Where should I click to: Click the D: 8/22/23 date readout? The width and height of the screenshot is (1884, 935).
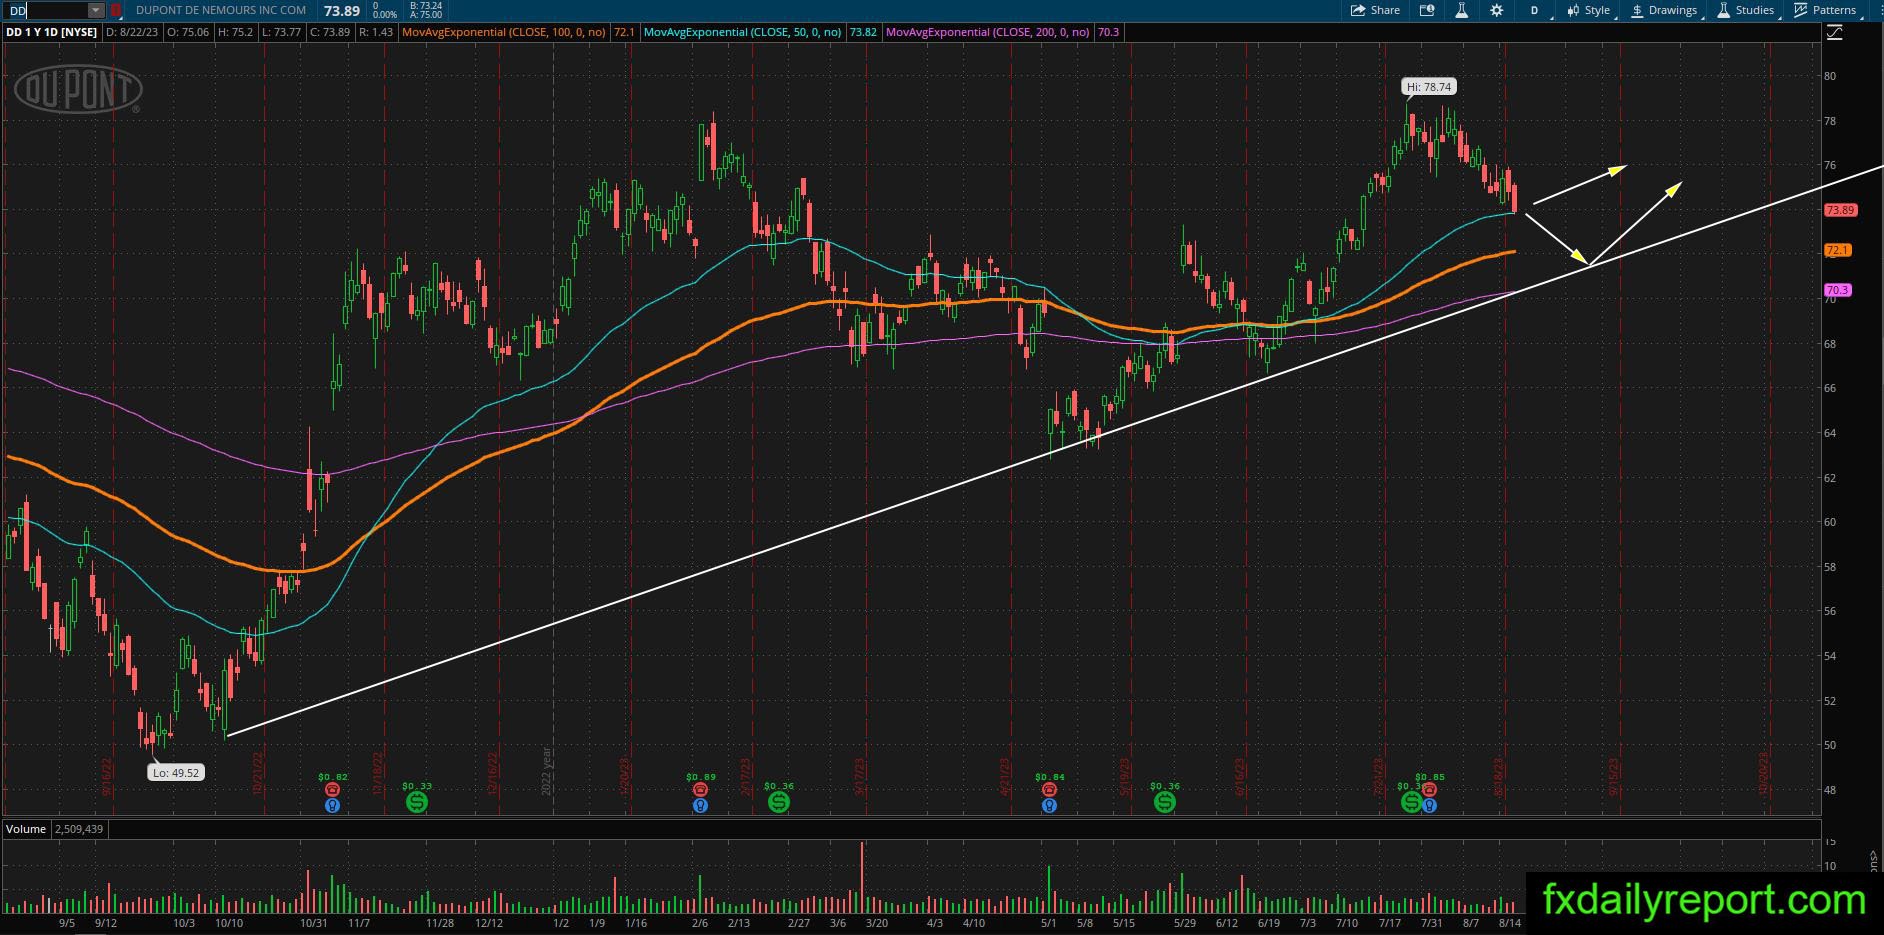(x=131, y=32)
